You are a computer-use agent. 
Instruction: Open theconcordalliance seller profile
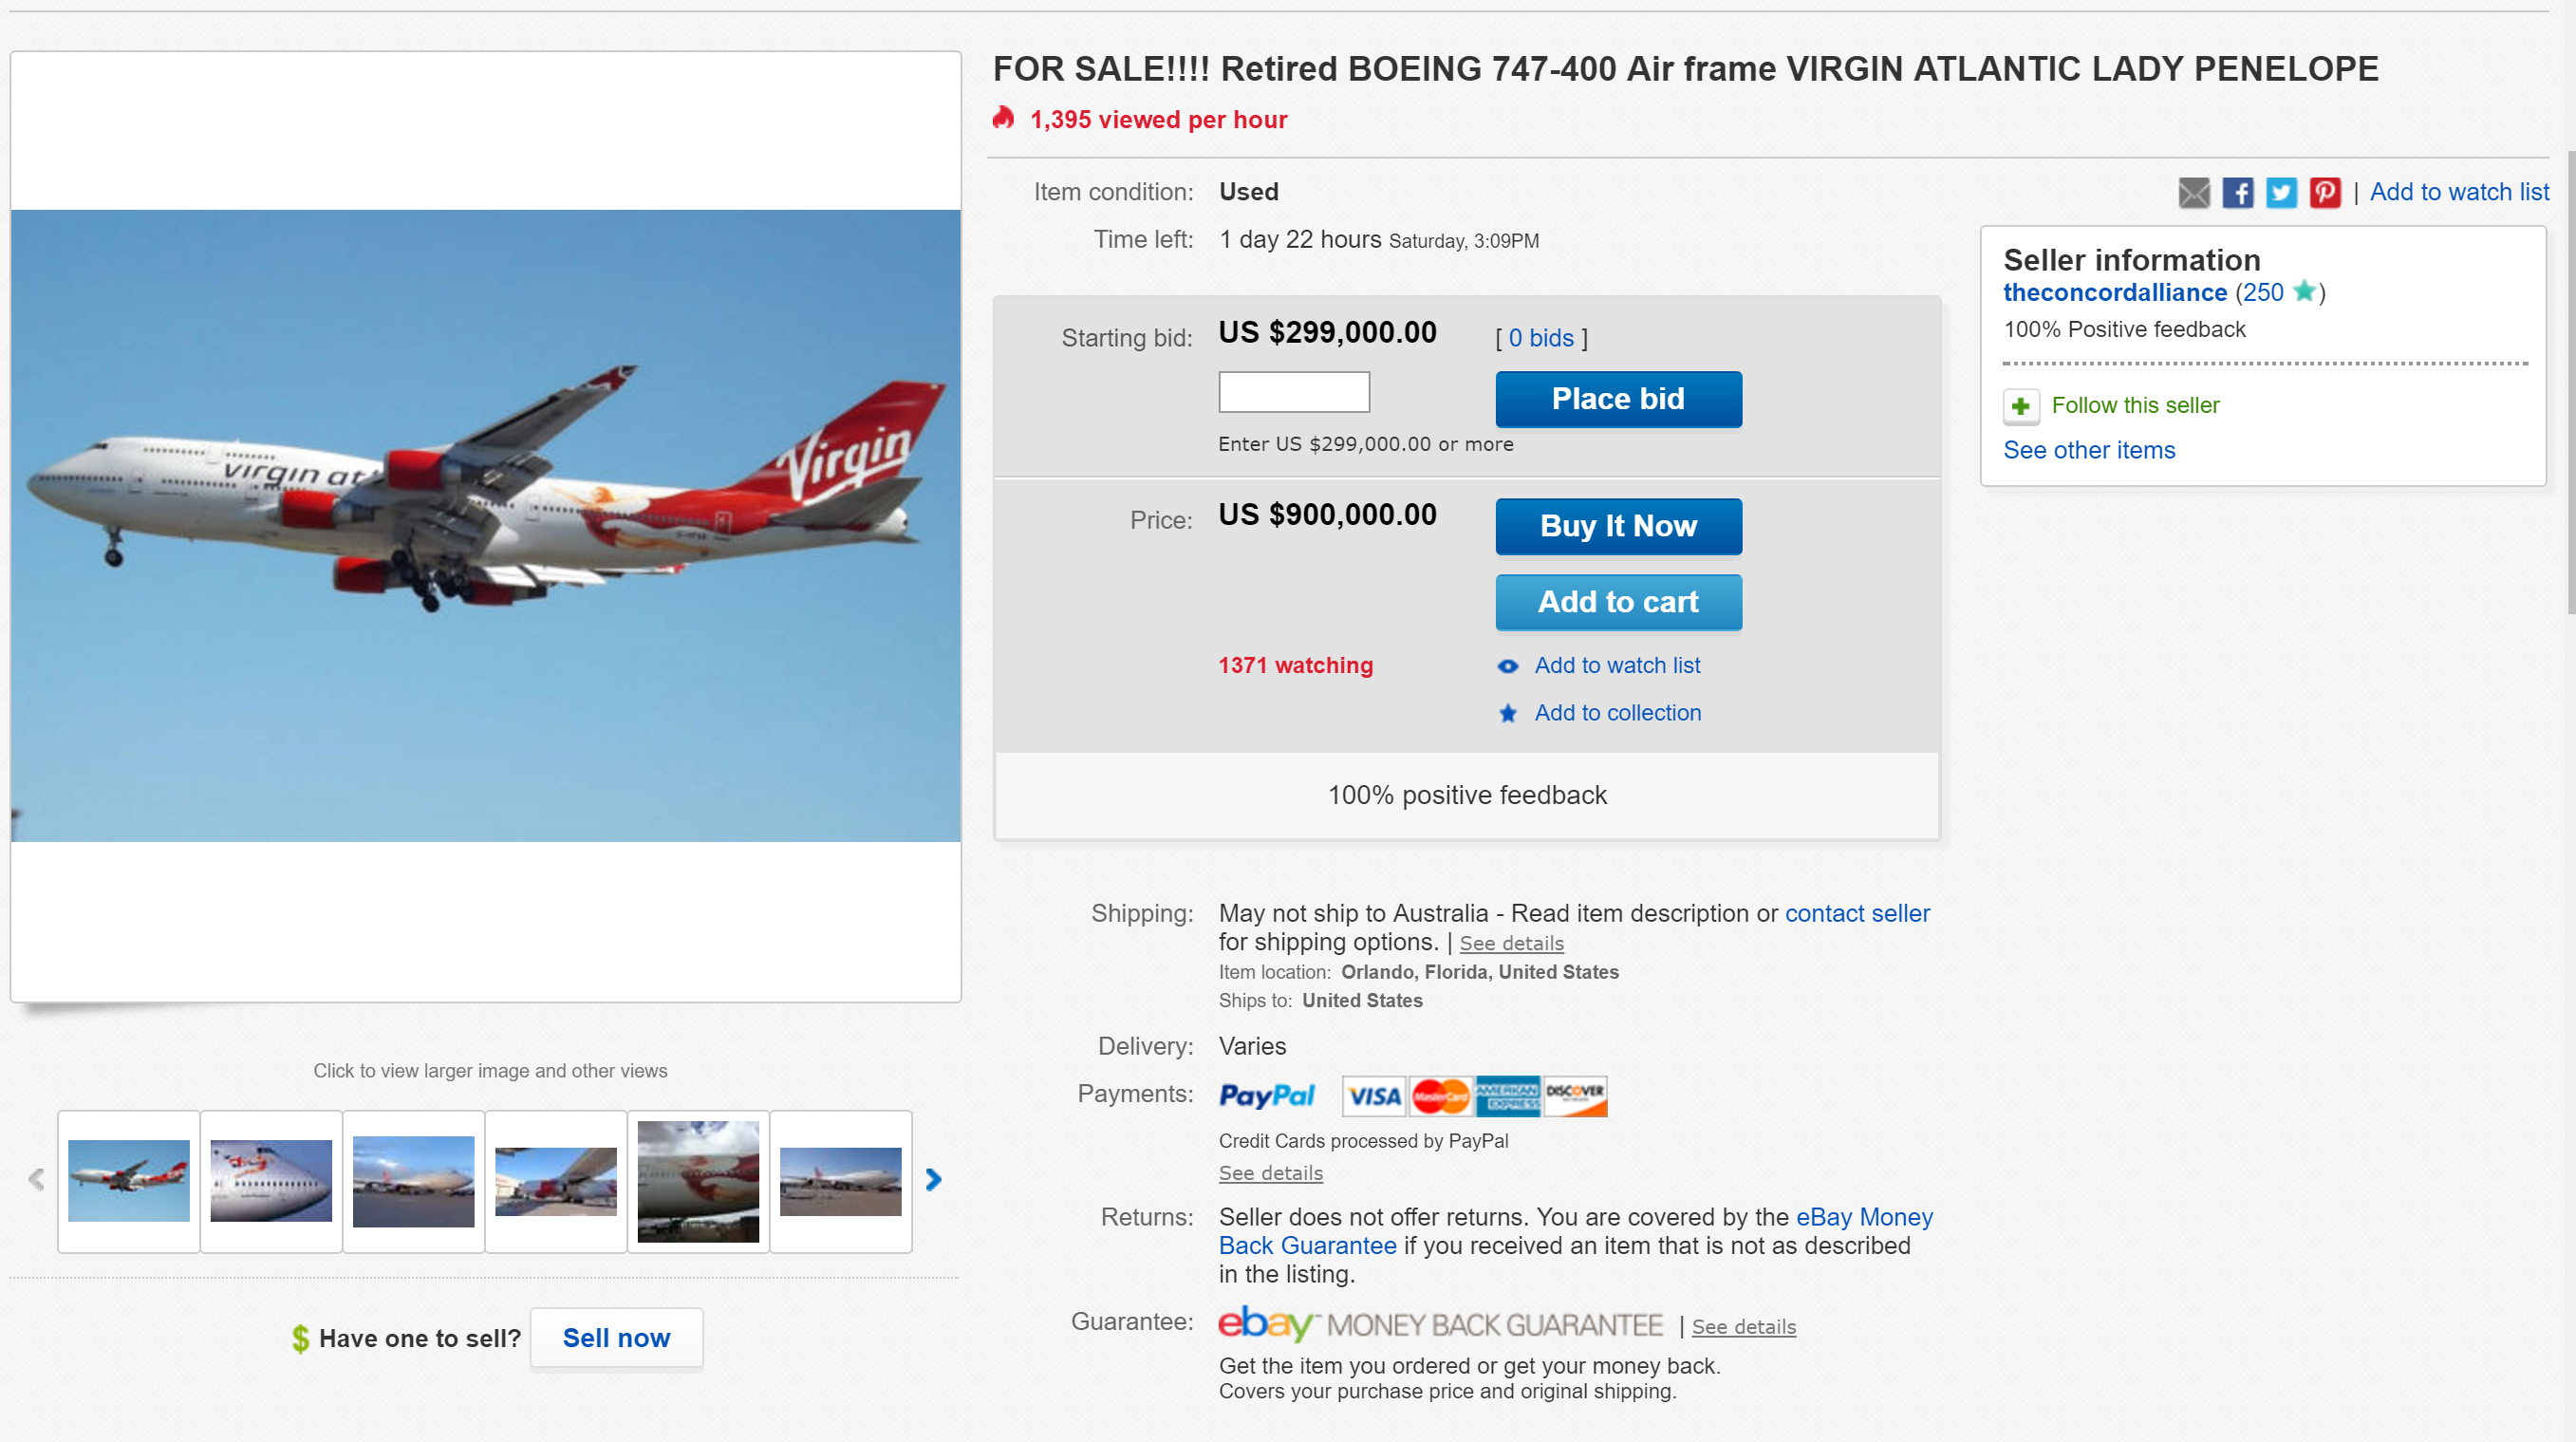pyautogui.click(x=2114, y=292)
